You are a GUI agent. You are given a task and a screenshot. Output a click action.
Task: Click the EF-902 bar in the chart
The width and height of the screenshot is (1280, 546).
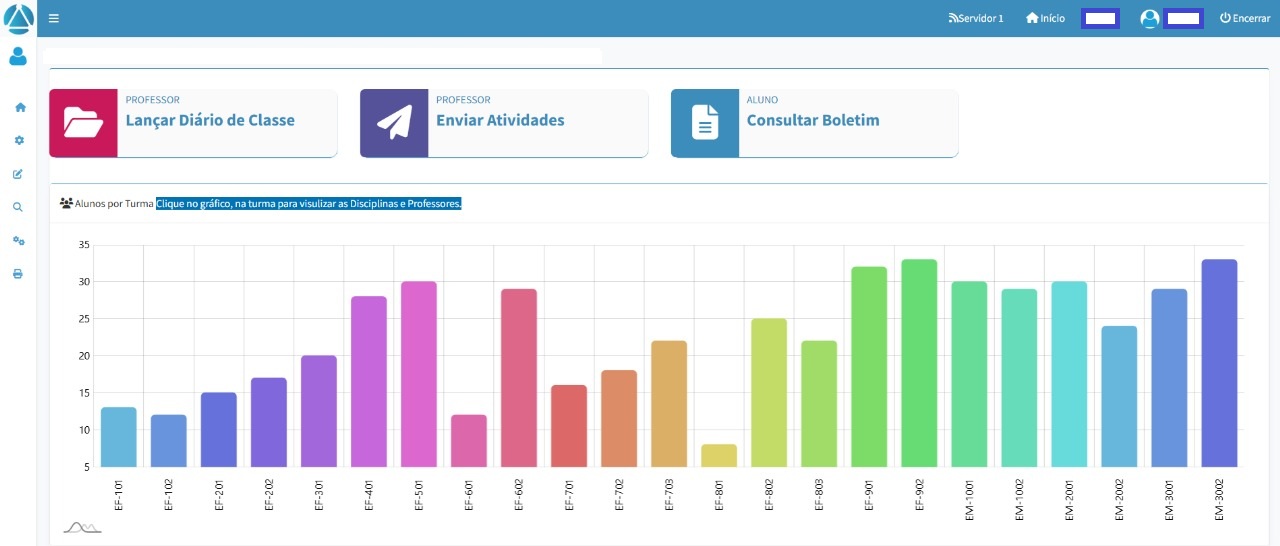coord(919,363)
